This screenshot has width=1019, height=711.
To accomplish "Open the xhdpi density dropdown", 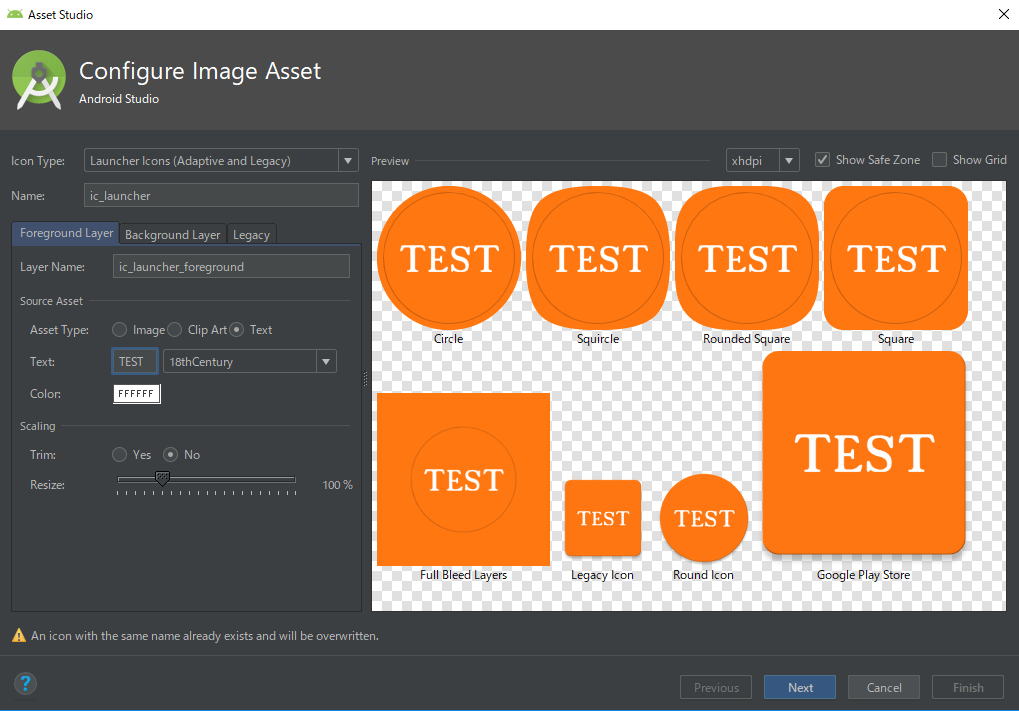I will pos(762,161).
